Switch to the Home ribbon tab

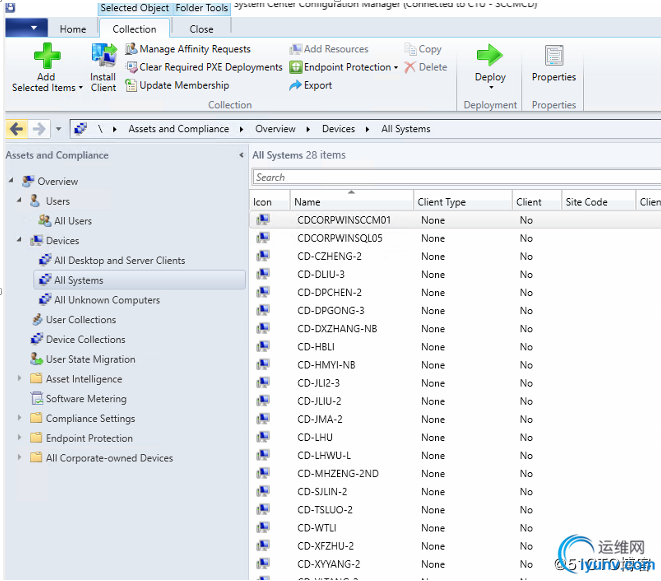tap(73, 29)
